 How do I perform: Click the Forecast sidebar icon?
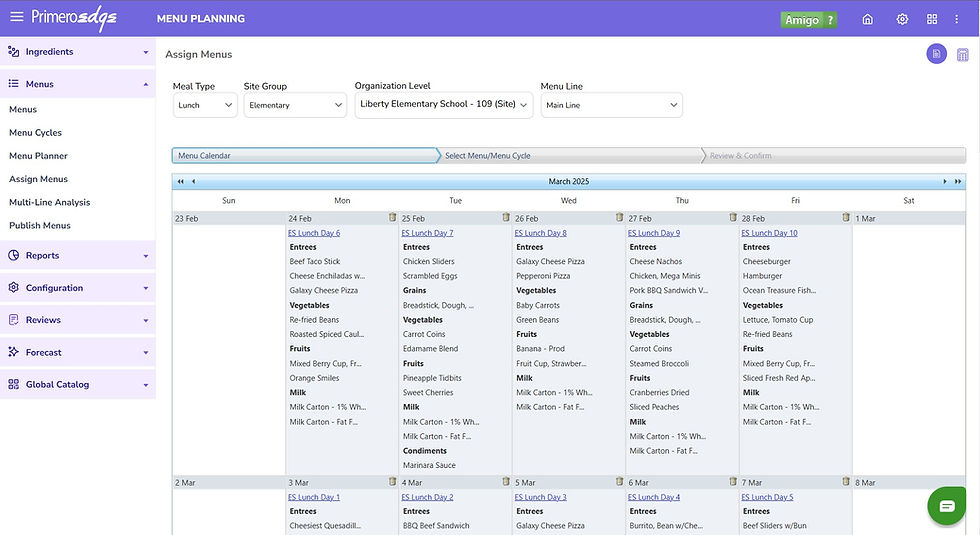click(x=13, y=352)
